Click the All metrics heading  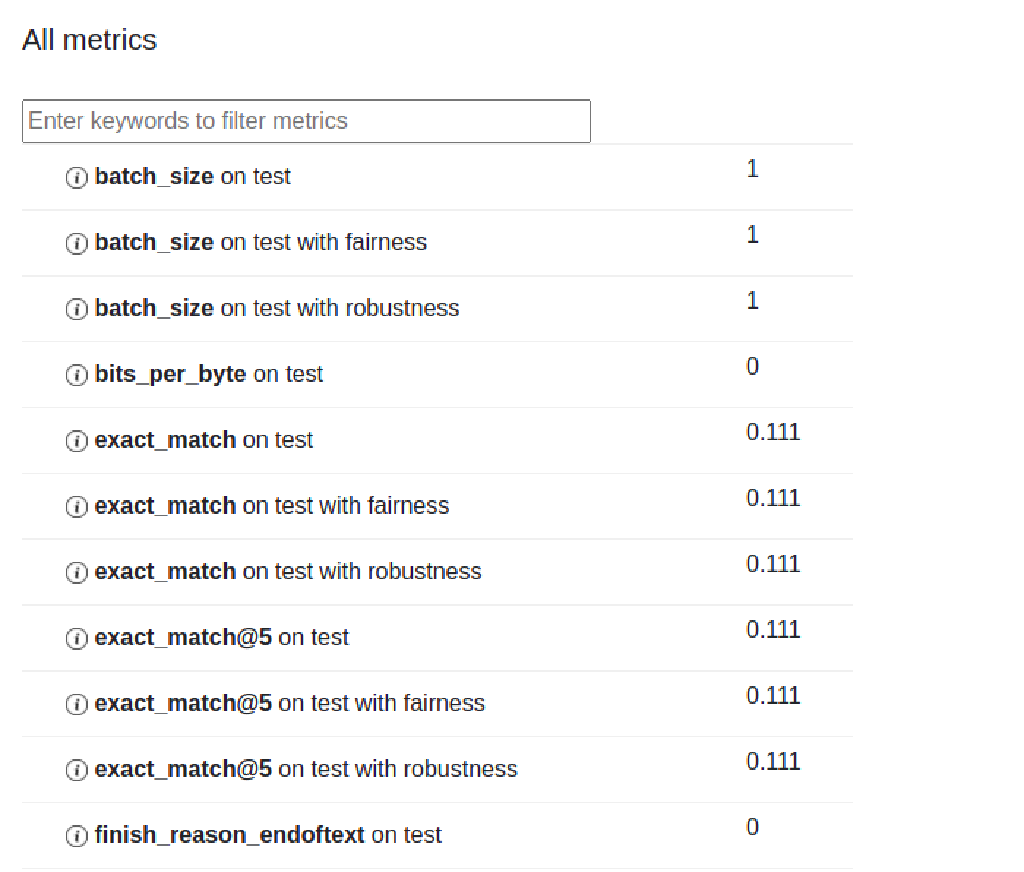pos(89,40)
